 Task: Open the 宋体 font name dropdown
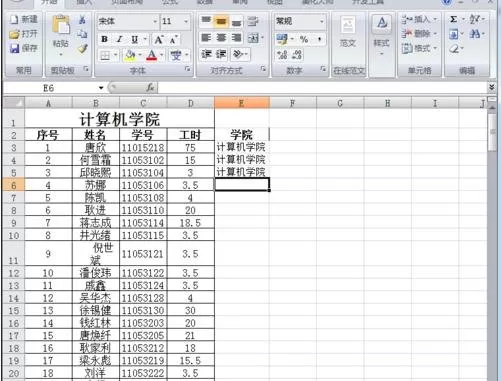click(155, 22)
